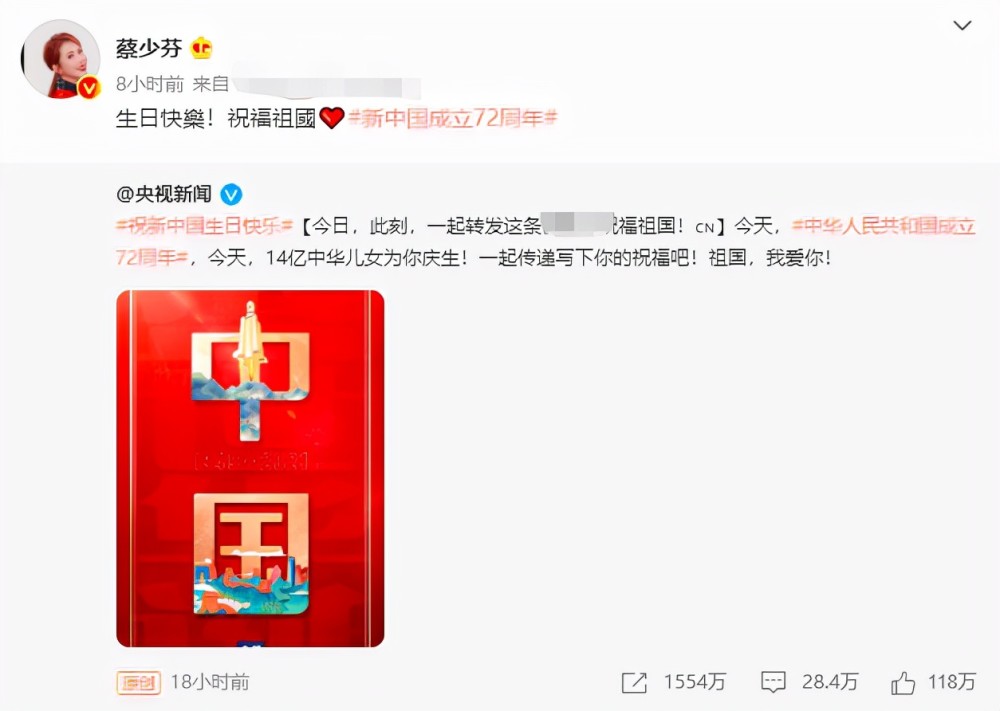Open hashtag 祝新中国生日快乐
The width and height of the screenshot is (1000, 711).
click(x=204, y=226)
